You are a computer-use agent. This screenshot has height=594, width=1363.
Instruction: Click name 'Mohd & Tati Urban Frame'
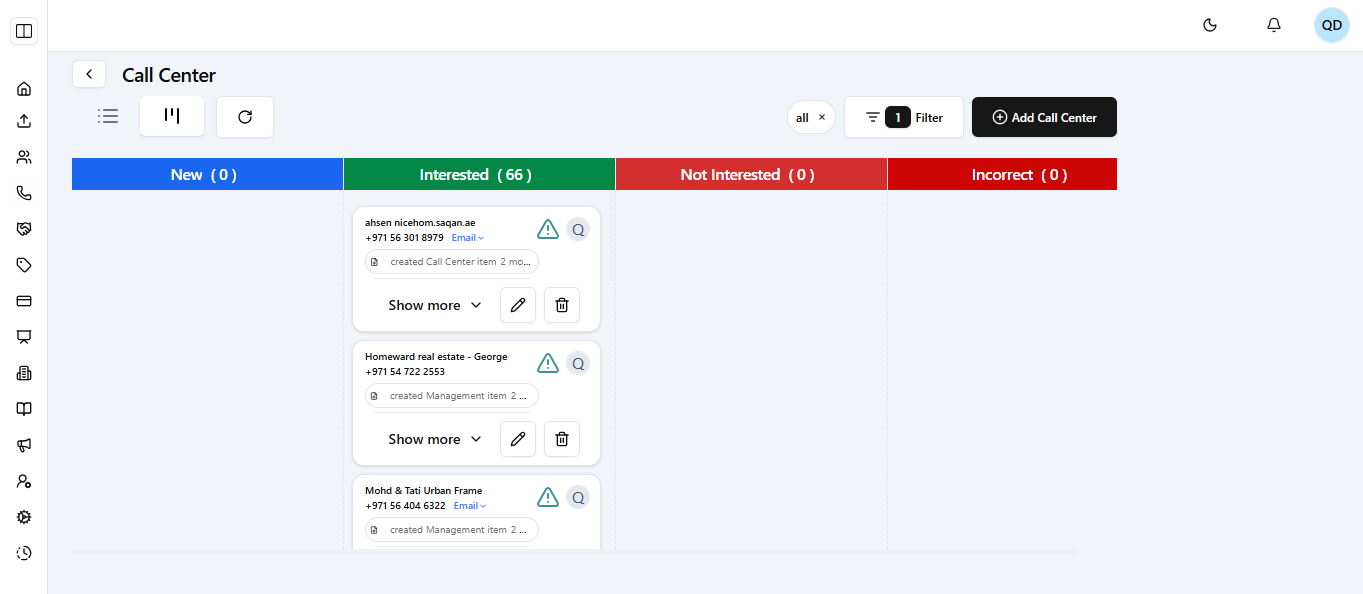[x=423, y=491]
